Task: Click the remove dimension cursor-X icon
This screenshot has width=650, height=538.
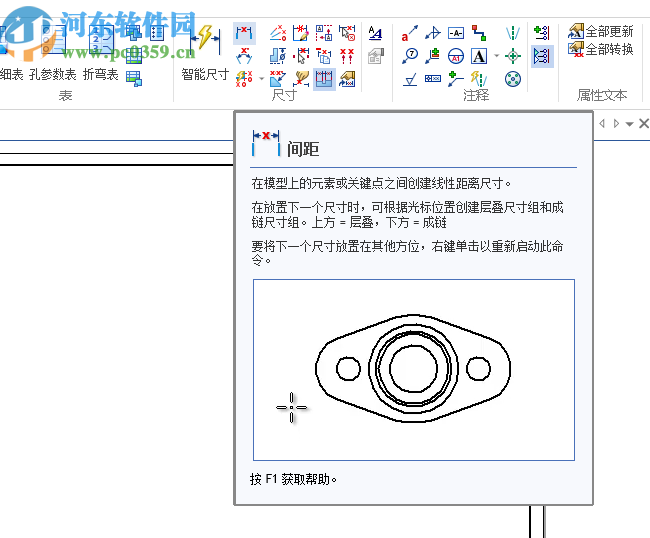Action: pos(347,33)
